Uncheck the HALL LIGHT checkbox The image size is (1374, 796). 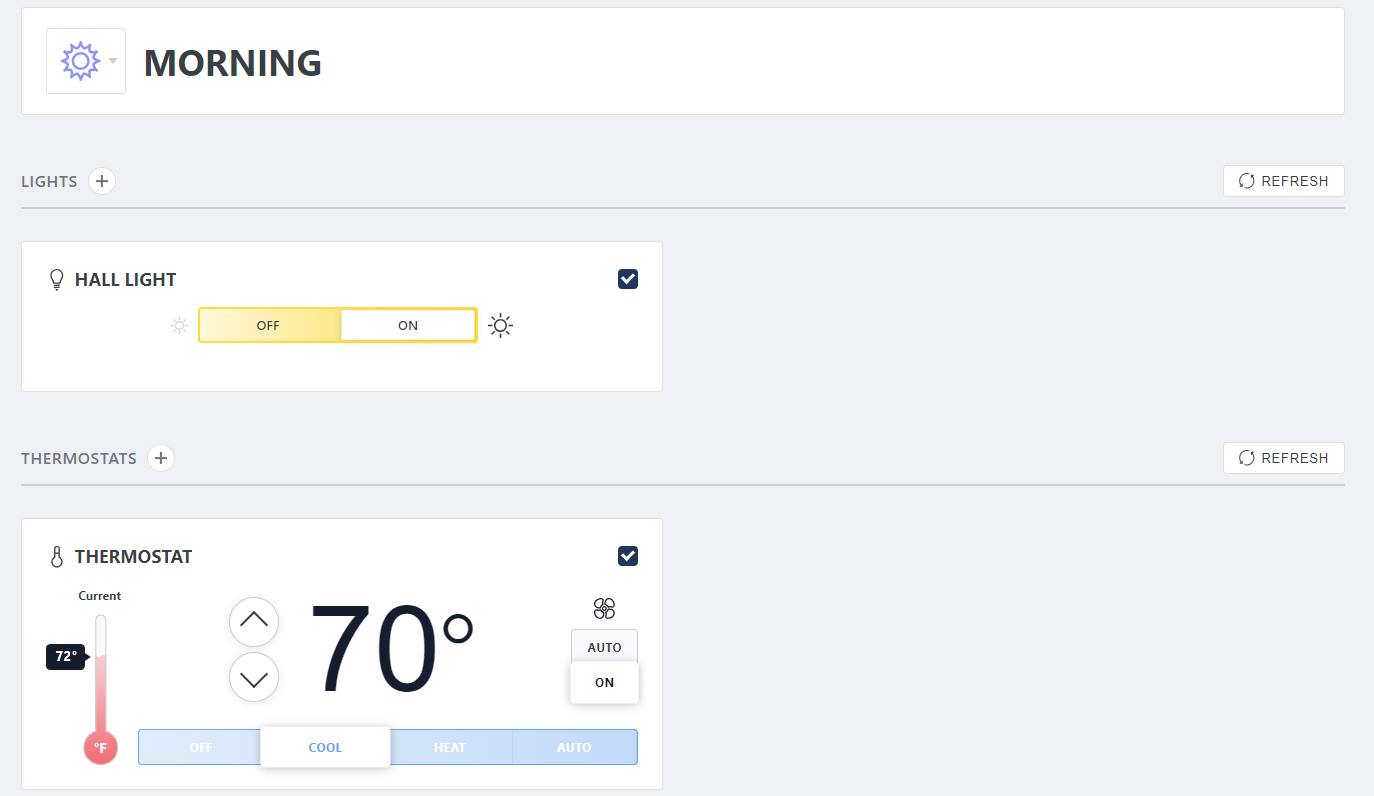(x=628, y=279)
